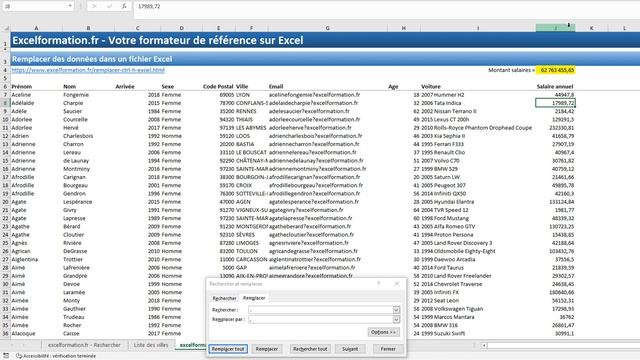The height and width of the screenshot is (360, 640).
Task: Click the Remplacer button at dialog bottom
Action: point(267,349)
